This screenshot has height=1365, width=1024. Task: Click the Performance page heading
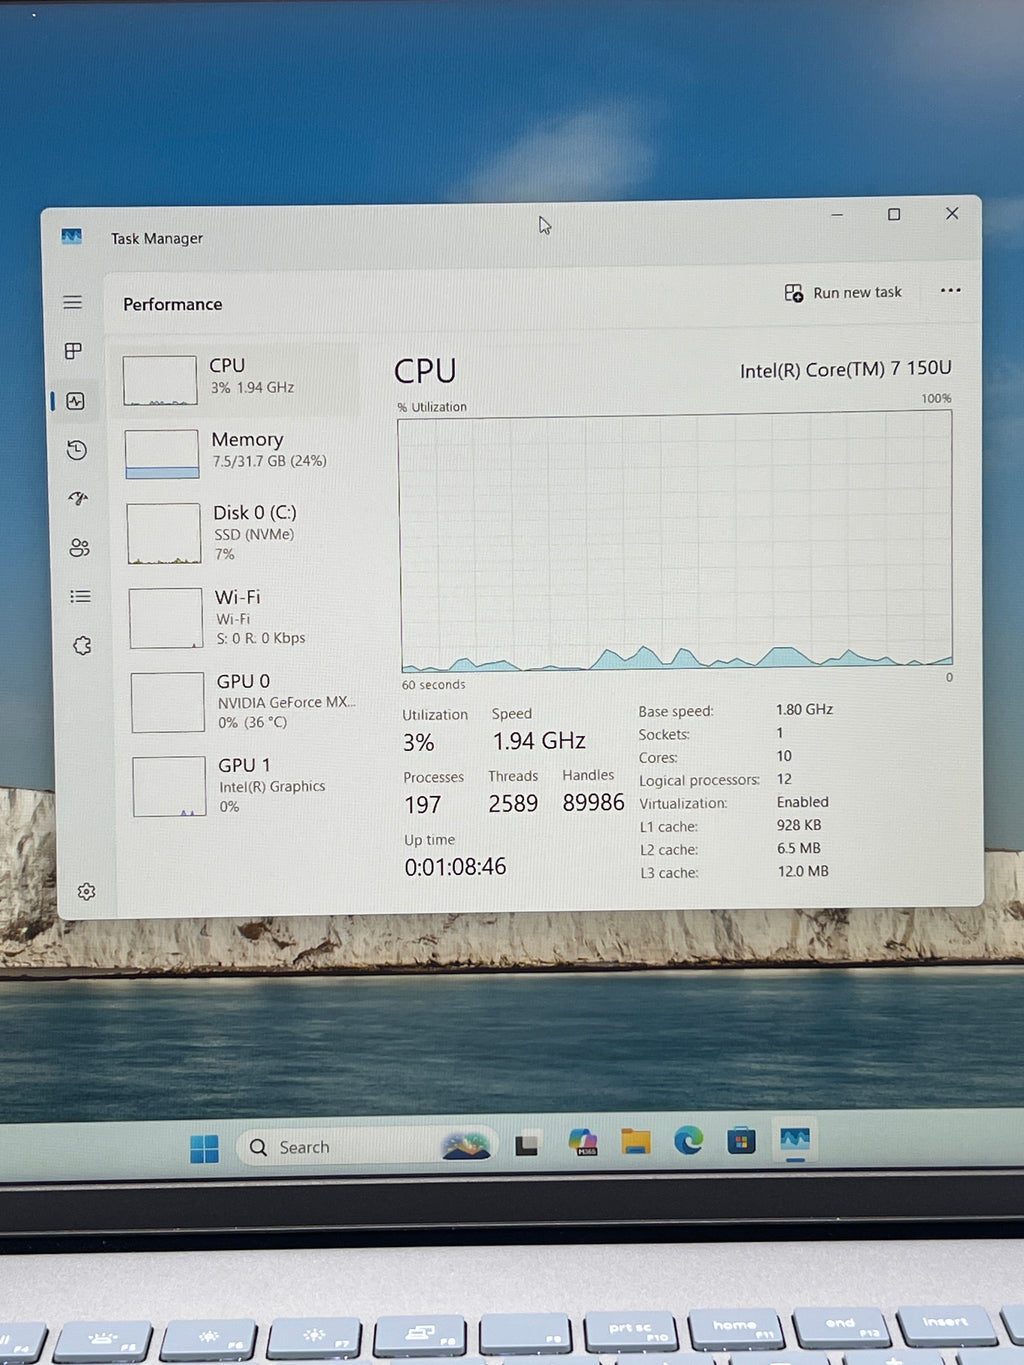click(x=172, y=304)
